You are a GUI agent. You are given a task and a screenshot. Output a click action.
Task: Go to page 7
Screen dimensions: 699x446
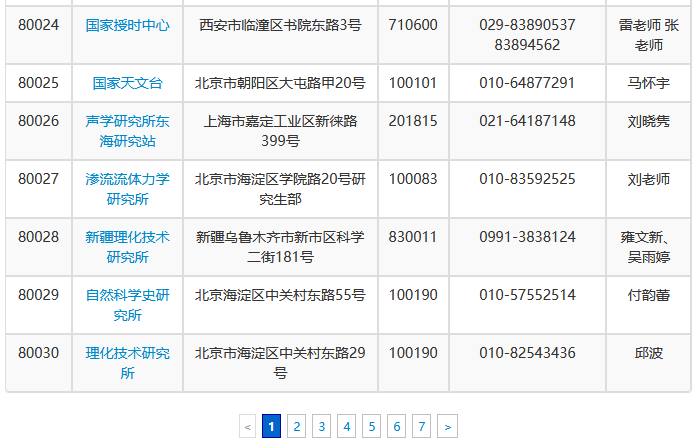click(x=421, y=427)
